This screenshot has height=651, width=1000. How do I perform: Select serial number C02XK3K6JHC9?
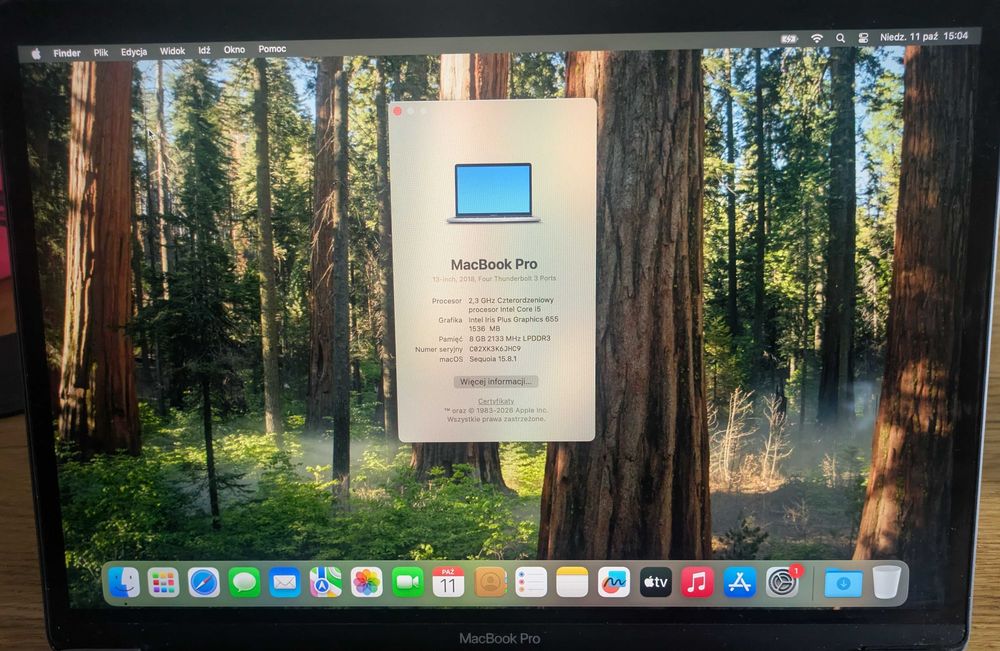coord(495,349)
